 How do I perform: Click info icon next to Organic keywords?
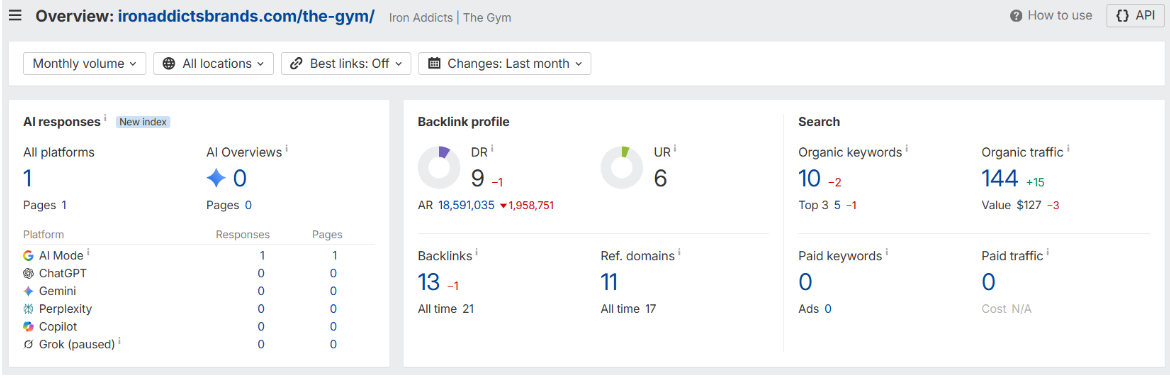tap(907, 149)
